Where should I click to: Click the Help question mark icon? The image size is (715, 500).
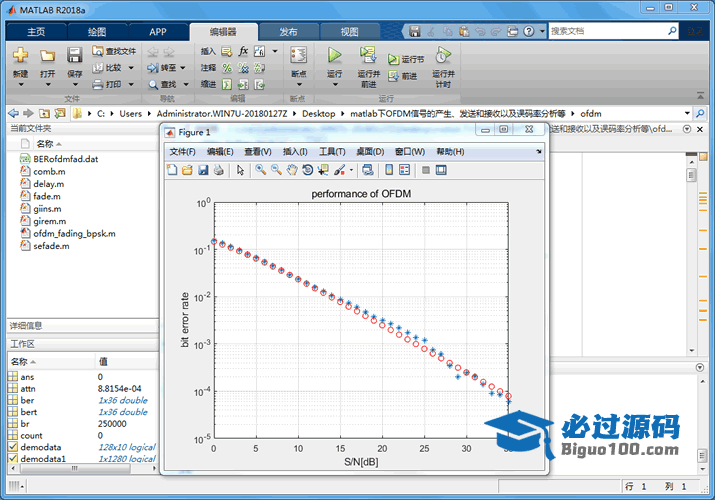pyautogui.click(x=528, y=31)
